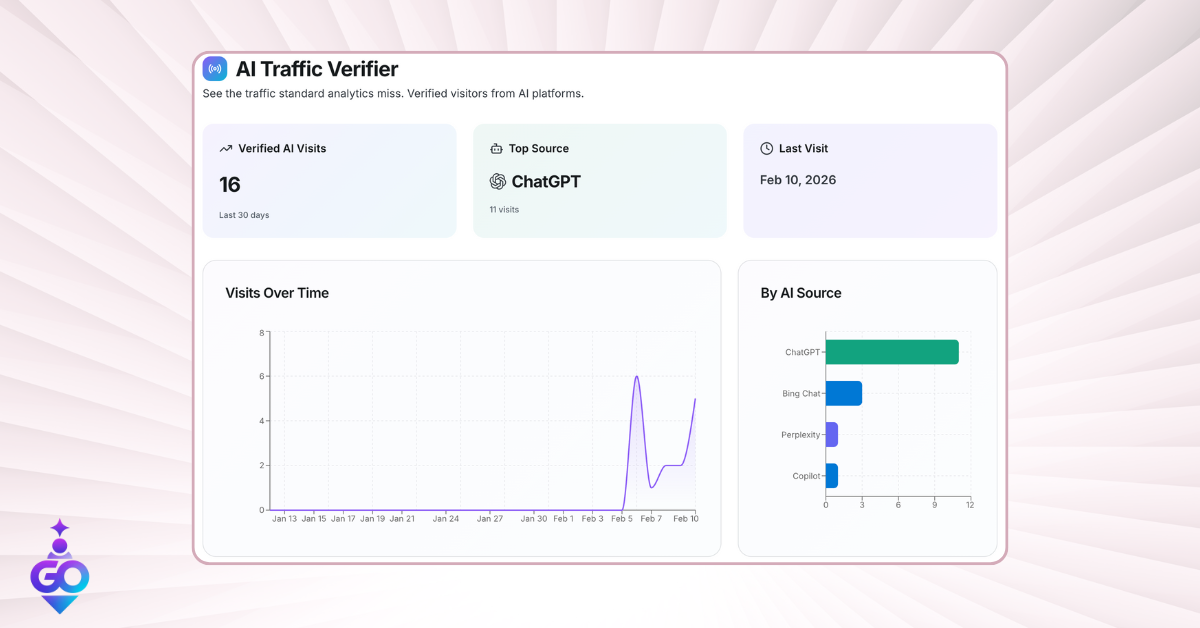Click the Feb 5 peak on the line chart
Image resolution: width=1200 pixels, height=628 pixels.
point(637,377)
